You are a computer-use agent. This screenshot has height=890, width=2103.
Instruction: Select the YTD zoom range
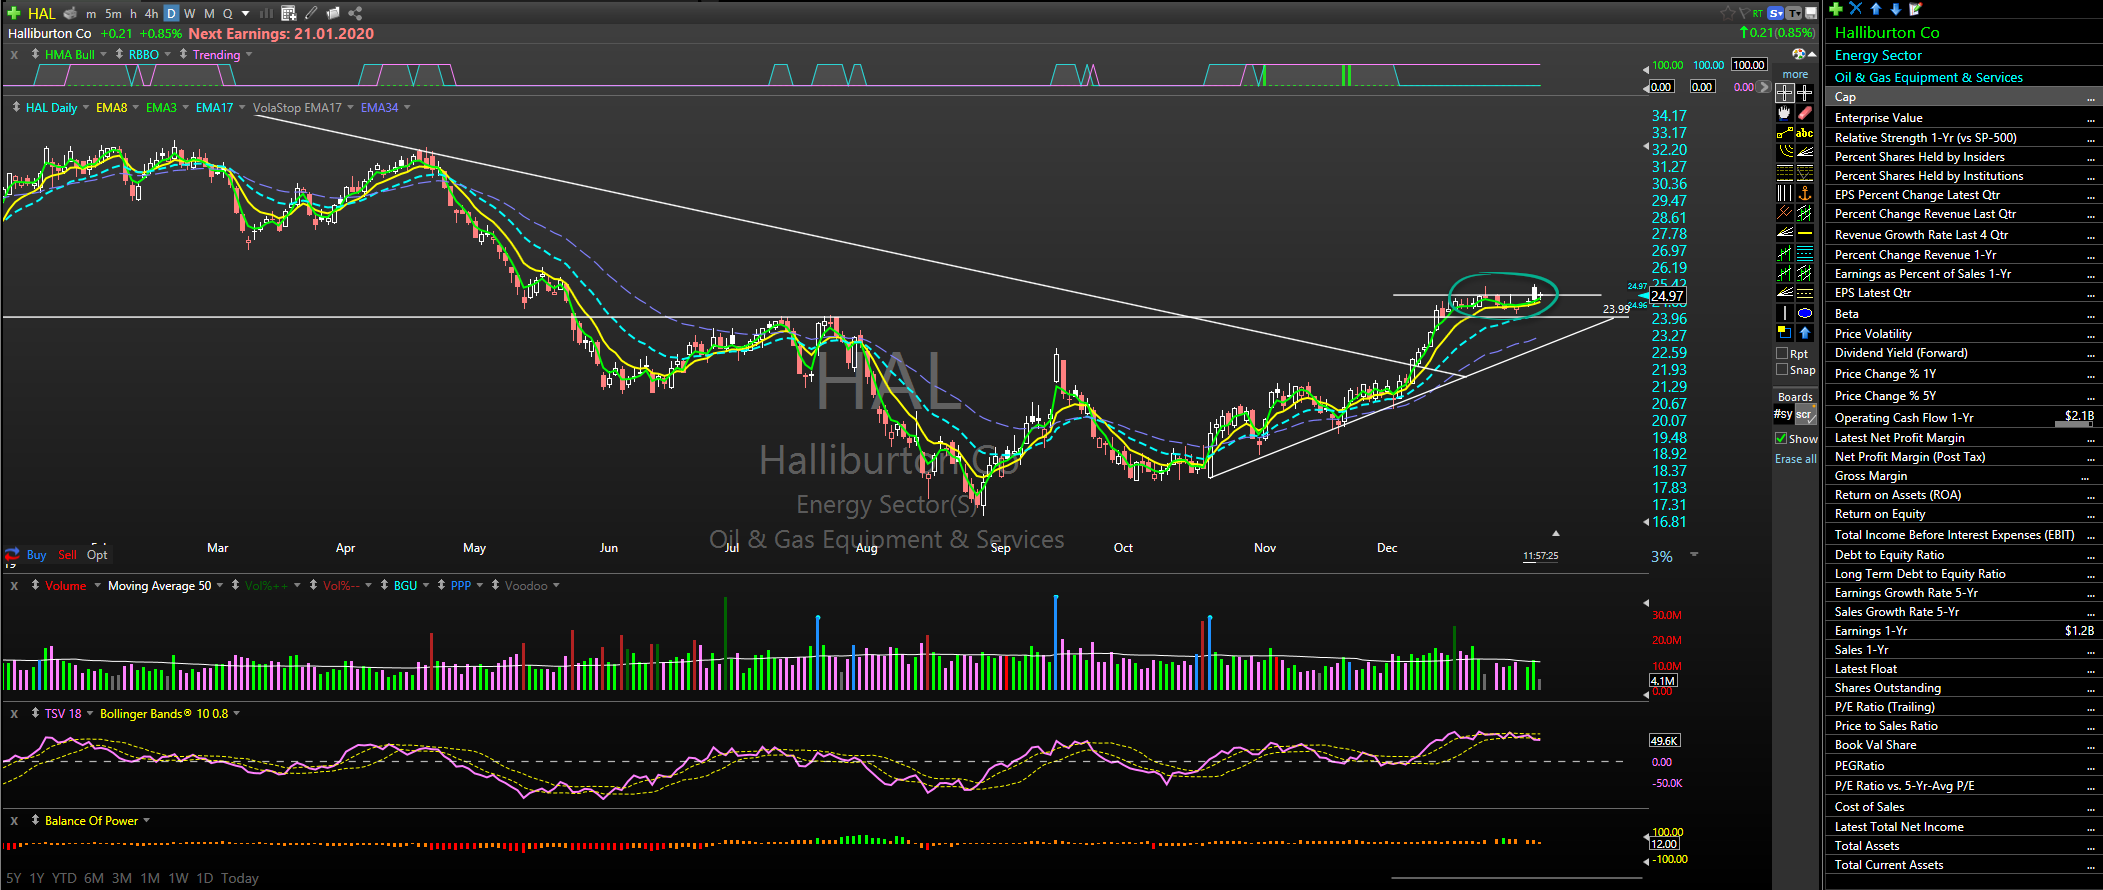64,878
